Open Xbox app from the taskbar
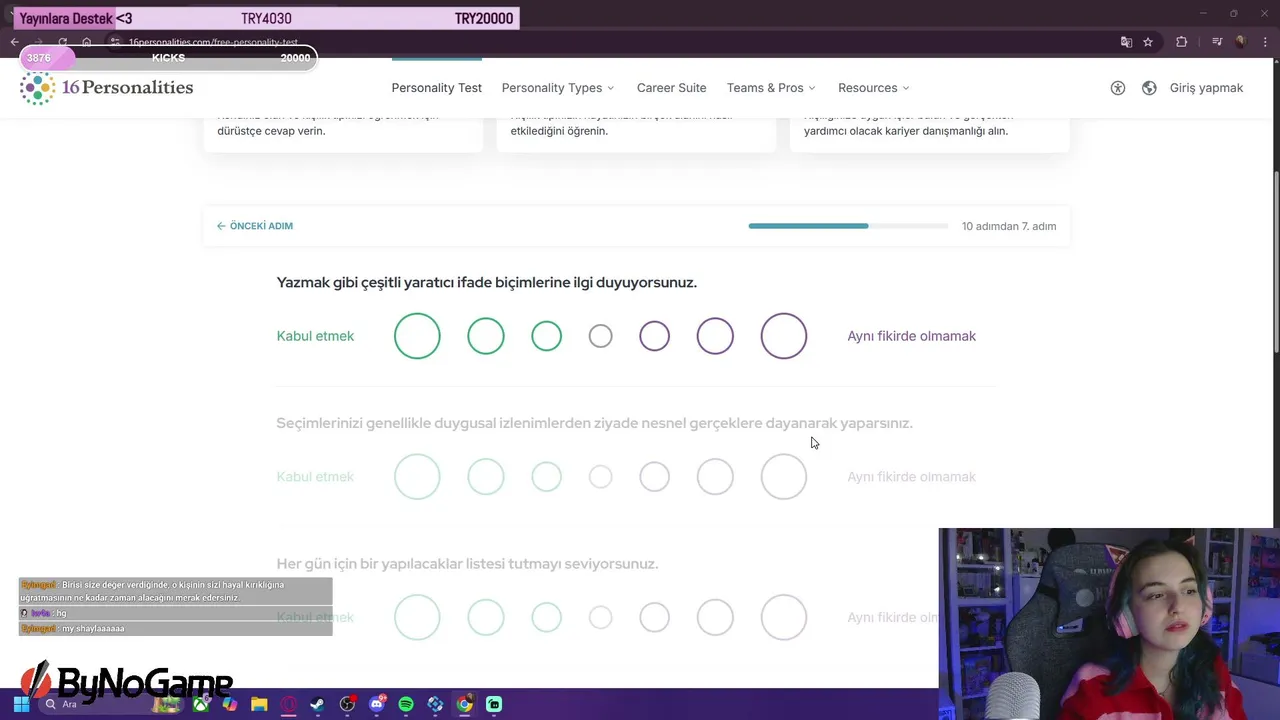The width and height of the screenshot is (1280, 720). [x=201, y=704]
